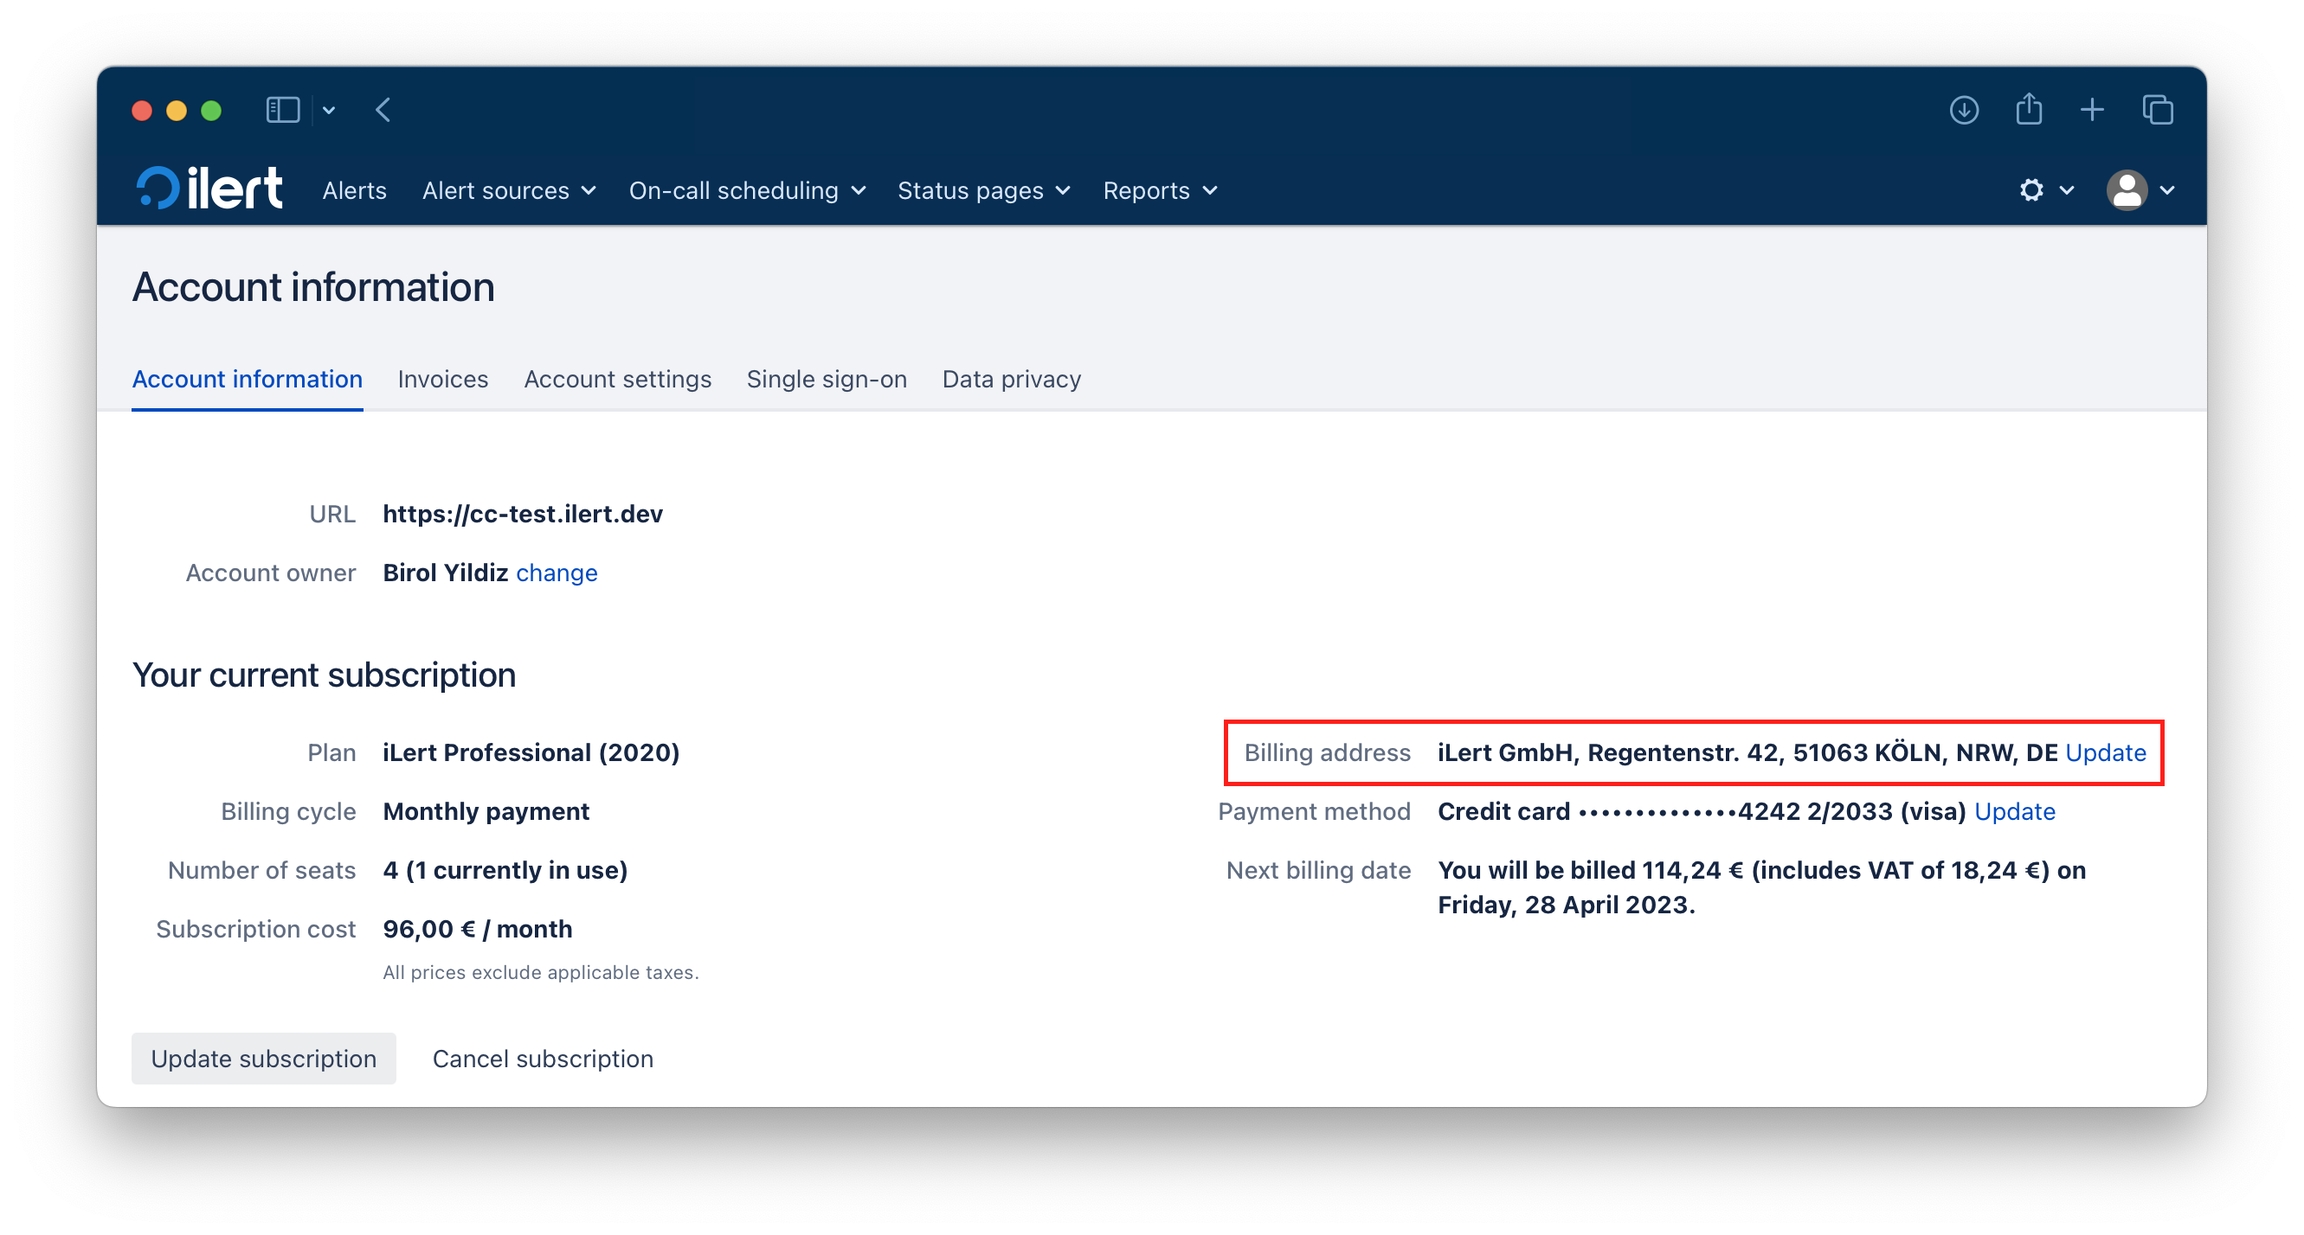The width and height of the screenshot is (2304, 1235).
Task: Click Update next to Billing address
Action: [x=2105, y=753]
